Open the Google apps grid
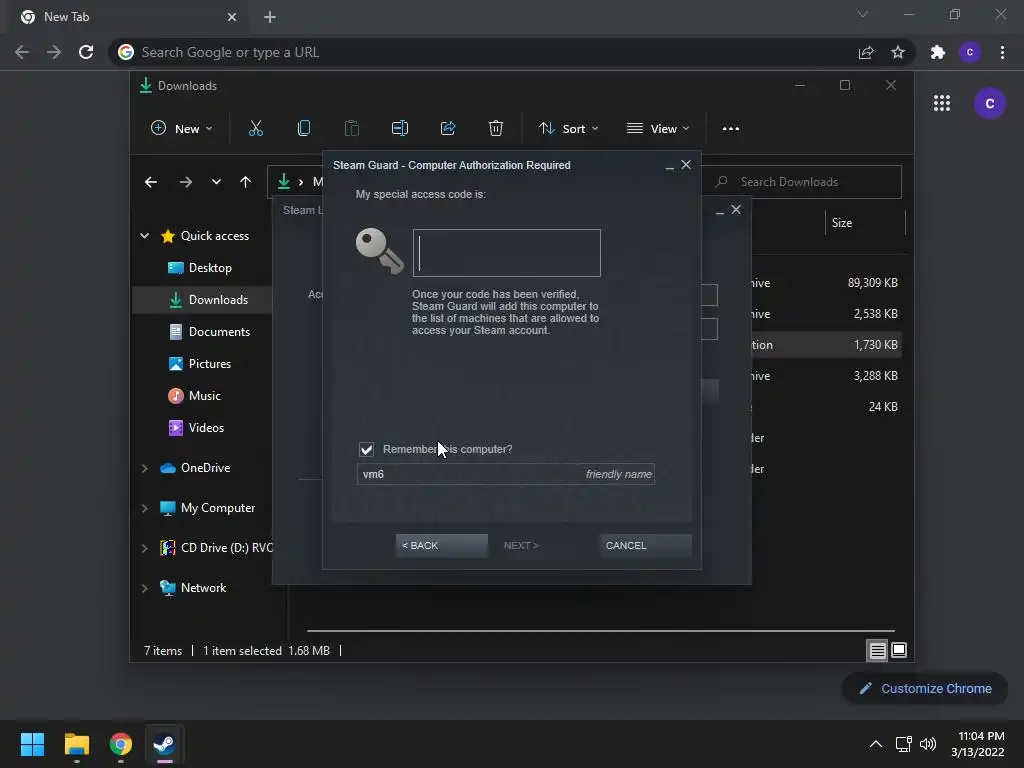Image resolution: width=1024 pixels, height=768 pixels. point(942,103)
